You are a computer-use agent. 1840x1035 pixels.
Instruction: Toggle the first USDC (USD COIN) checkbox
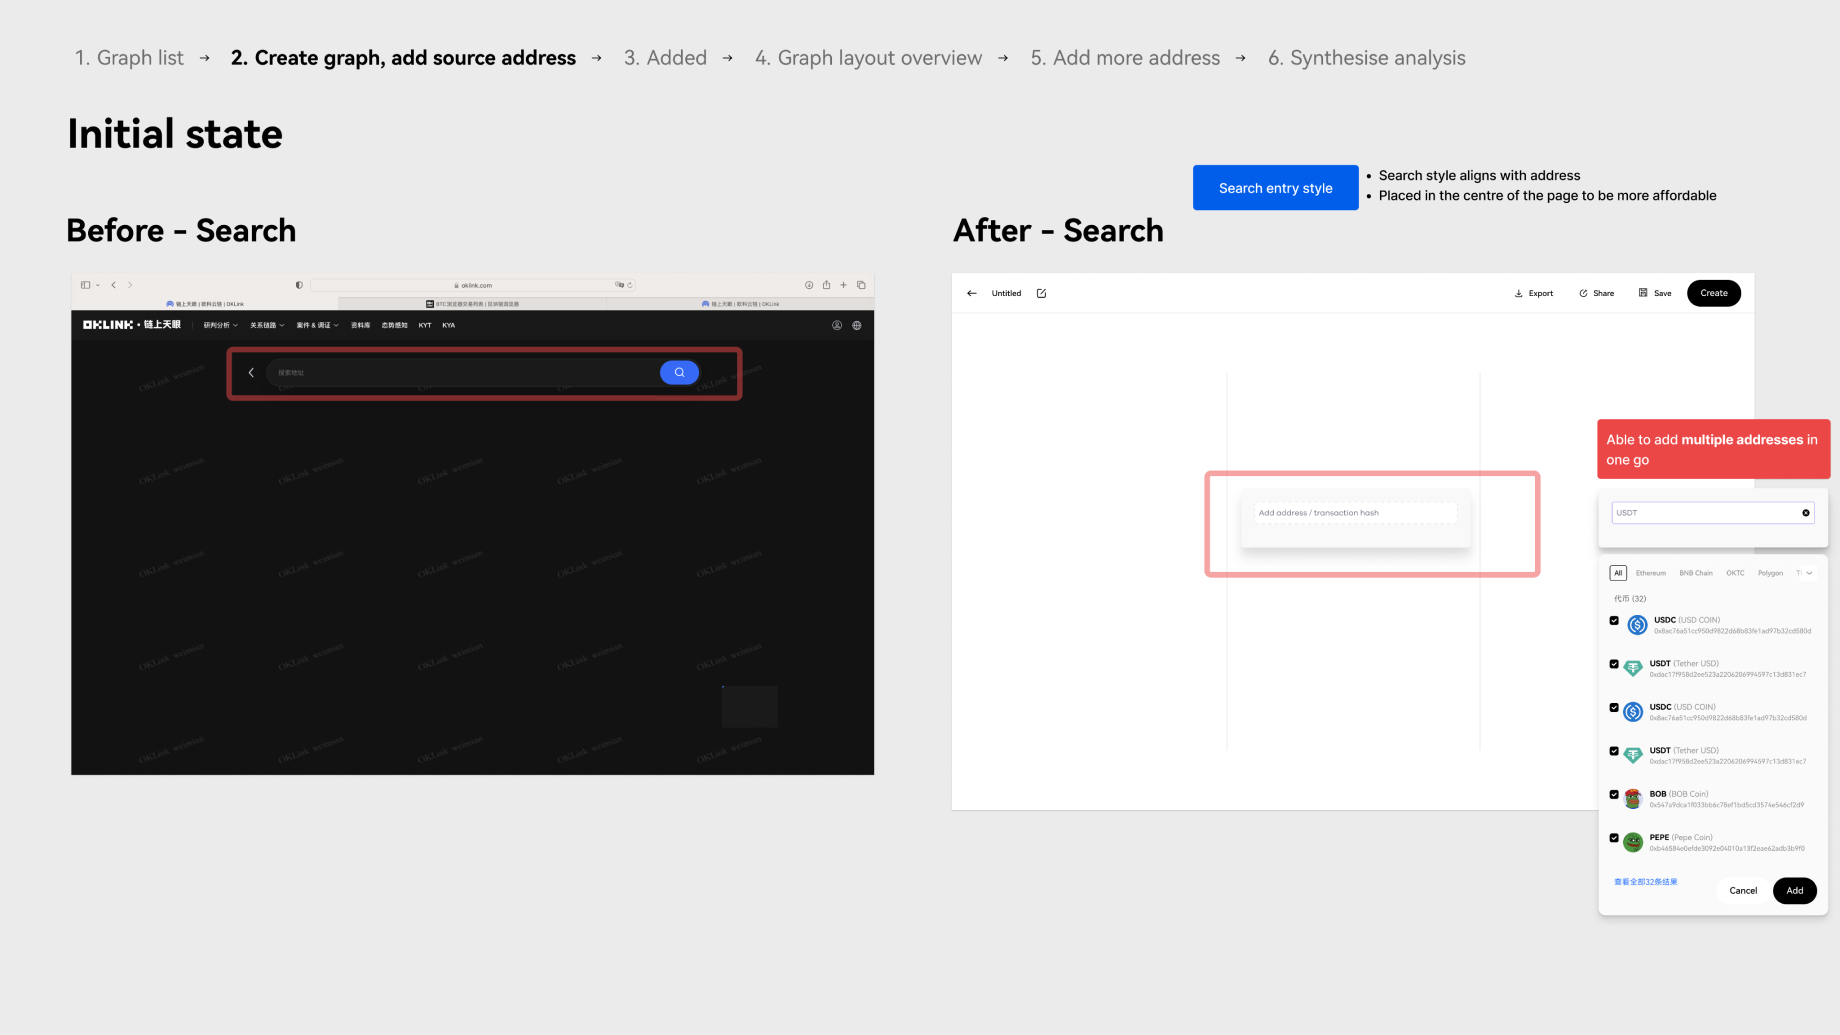coord(1614,621)
